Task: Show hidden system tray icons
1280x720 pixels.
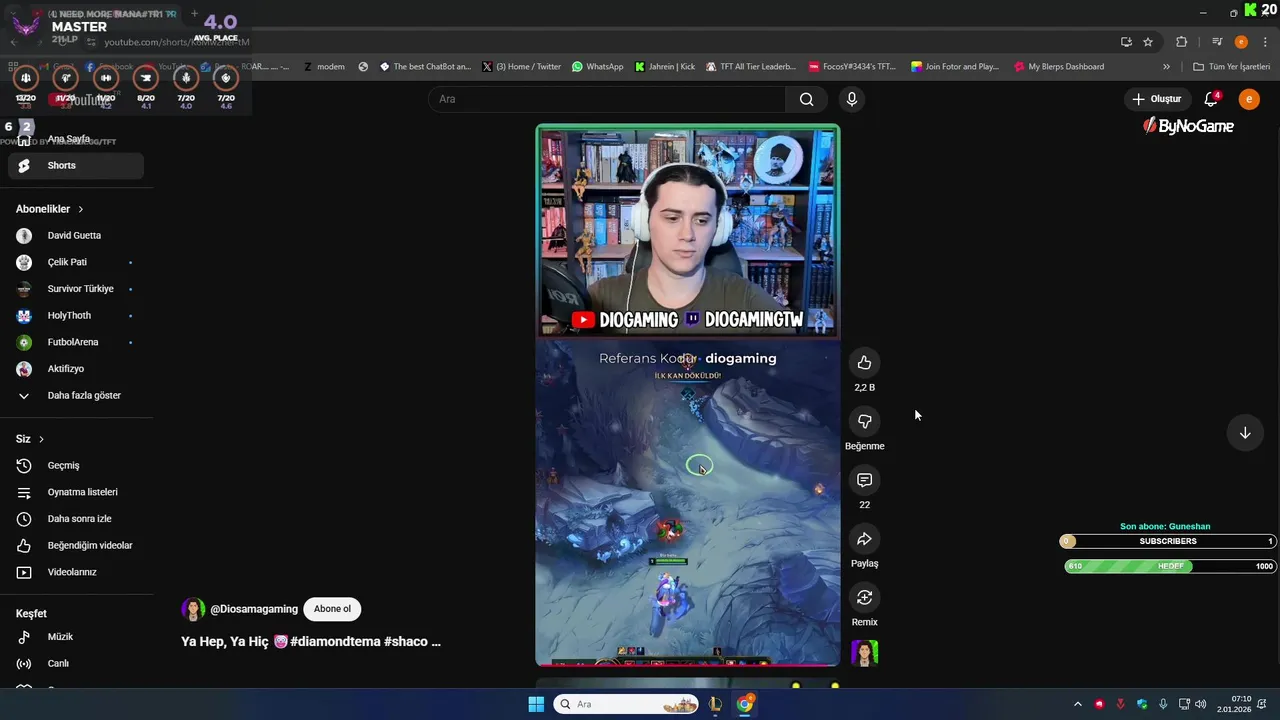Action: (1077, 704)
